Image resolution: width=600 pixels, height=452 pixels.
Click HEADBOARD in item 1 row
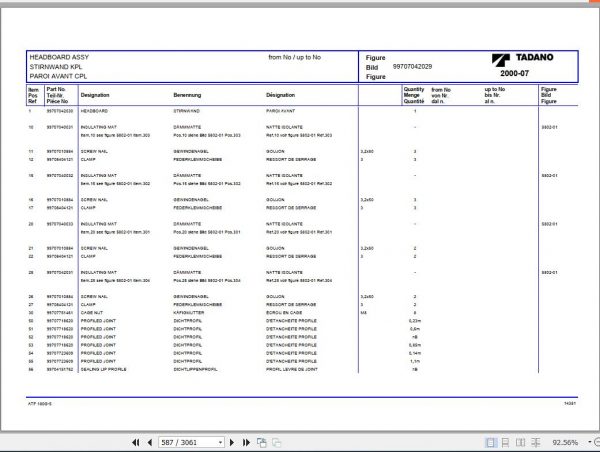[94, 111]
